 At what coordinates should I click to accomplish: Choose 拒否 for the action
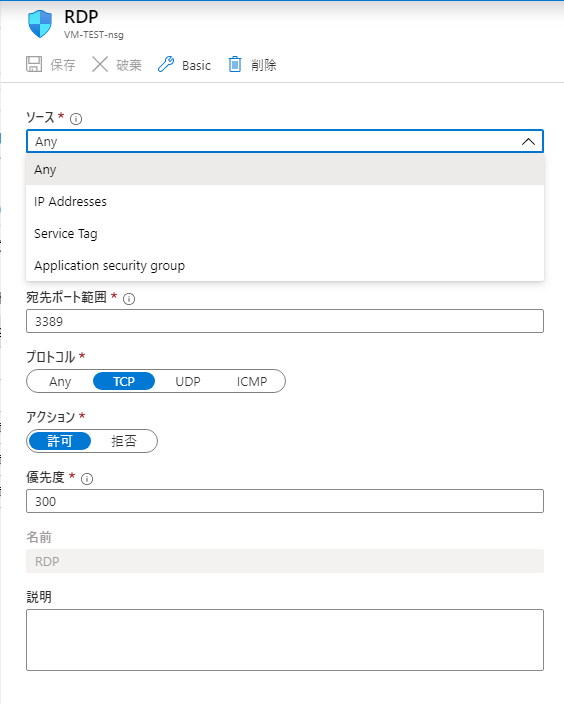pos(123,441)
